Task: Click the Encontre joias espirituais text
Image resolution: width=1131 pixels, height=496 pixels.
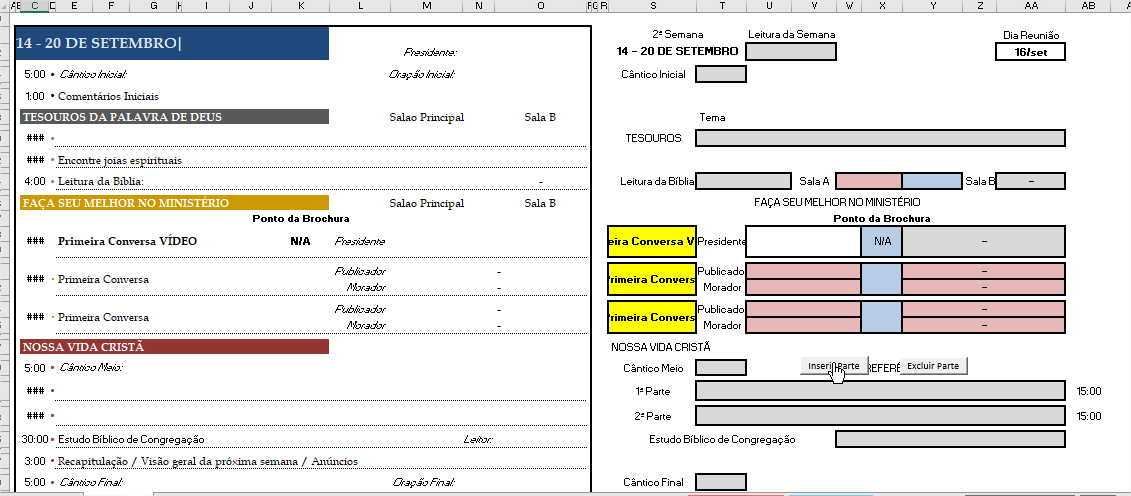Action: (x=120, y=160)
